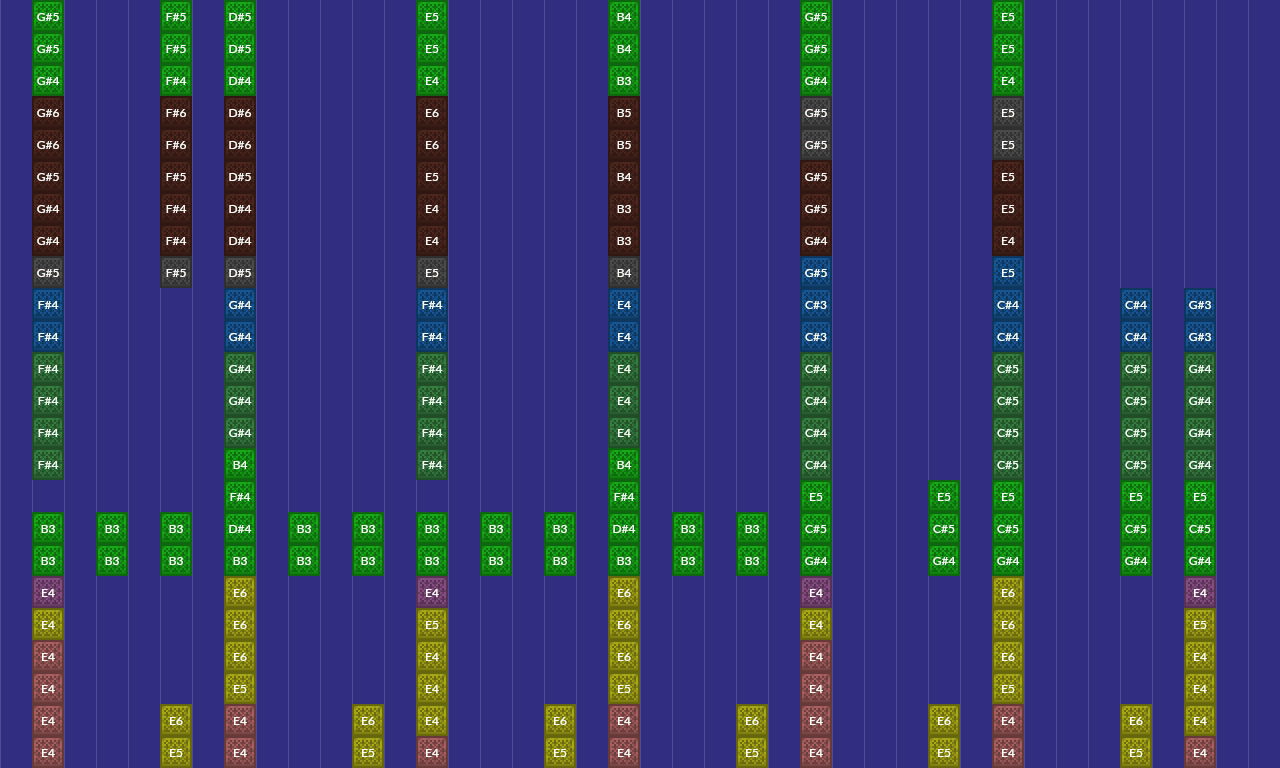Select the maroon D#6 note block
This screenshot has height=768, width=1280.
(240, 113)
